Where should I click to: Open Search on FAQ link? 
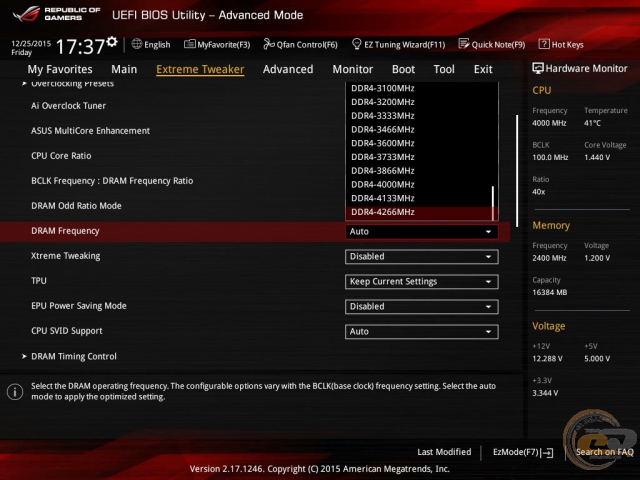(x=604, y=452)
